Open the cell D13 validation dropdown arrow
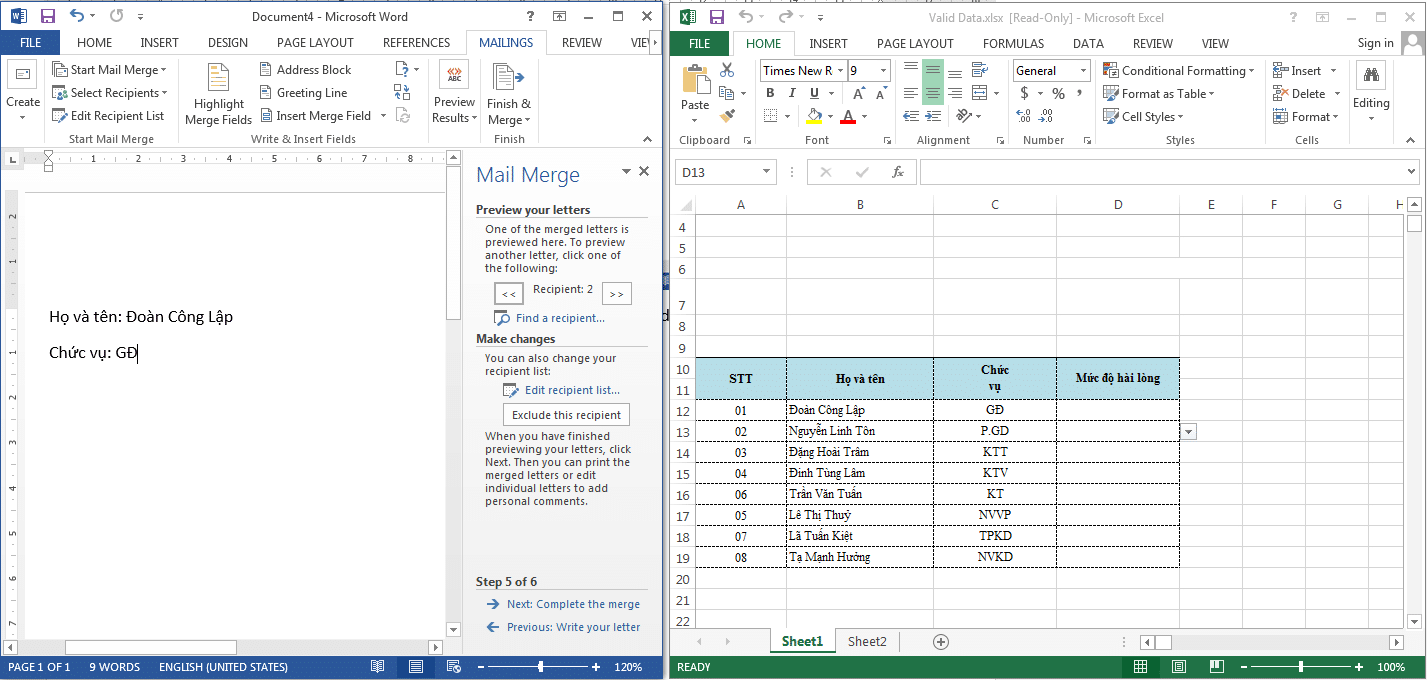The width and height of the screenshot is (1427, 680). (1188, 431)
